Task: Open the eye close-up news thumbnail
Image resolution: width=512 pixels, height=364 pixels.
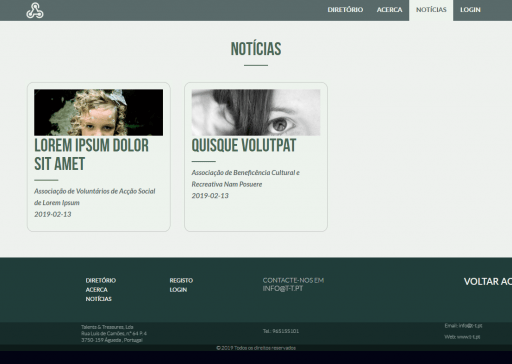Action: 256,112
